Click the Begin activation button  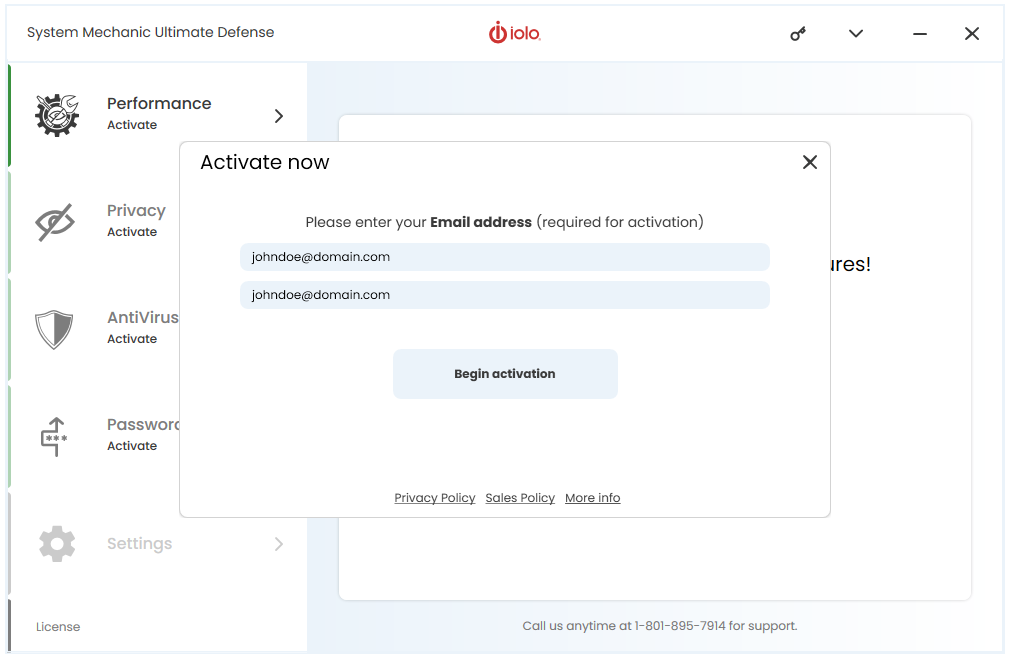pos(505,374)
